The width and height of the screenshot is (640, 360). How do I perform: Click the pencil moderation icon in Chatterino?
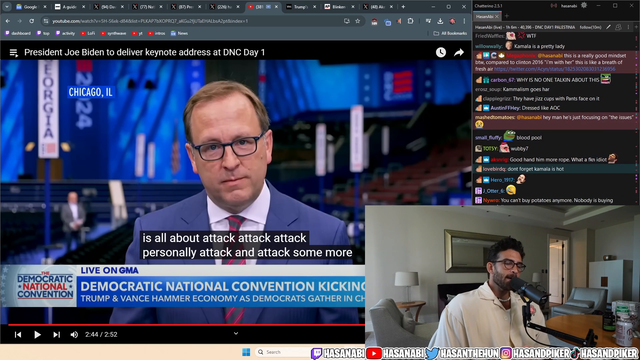click(x=608, y=27)
